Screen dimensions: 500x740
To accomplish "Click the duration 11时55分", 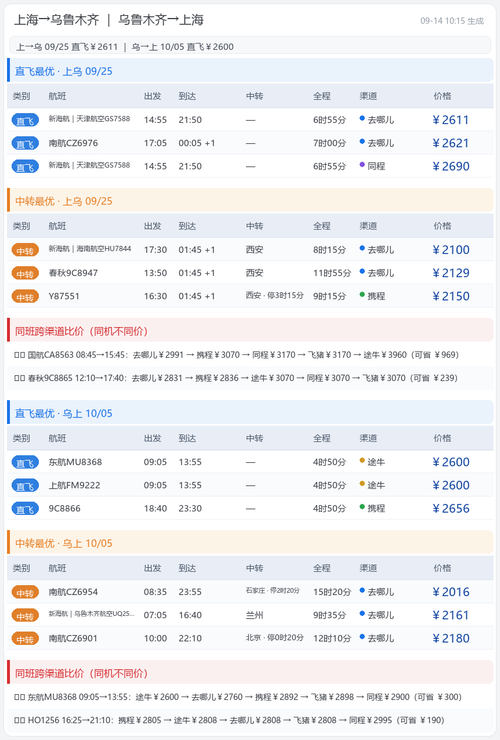I will (332, 273).
